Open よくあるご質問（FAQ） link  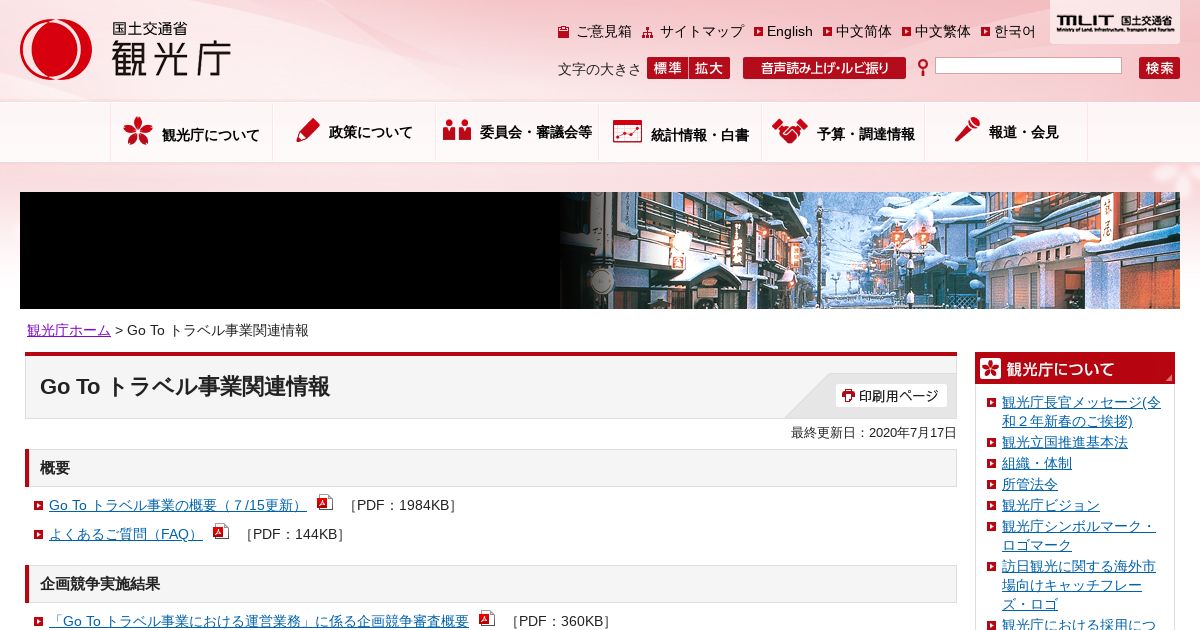click(x=126, y=534)
